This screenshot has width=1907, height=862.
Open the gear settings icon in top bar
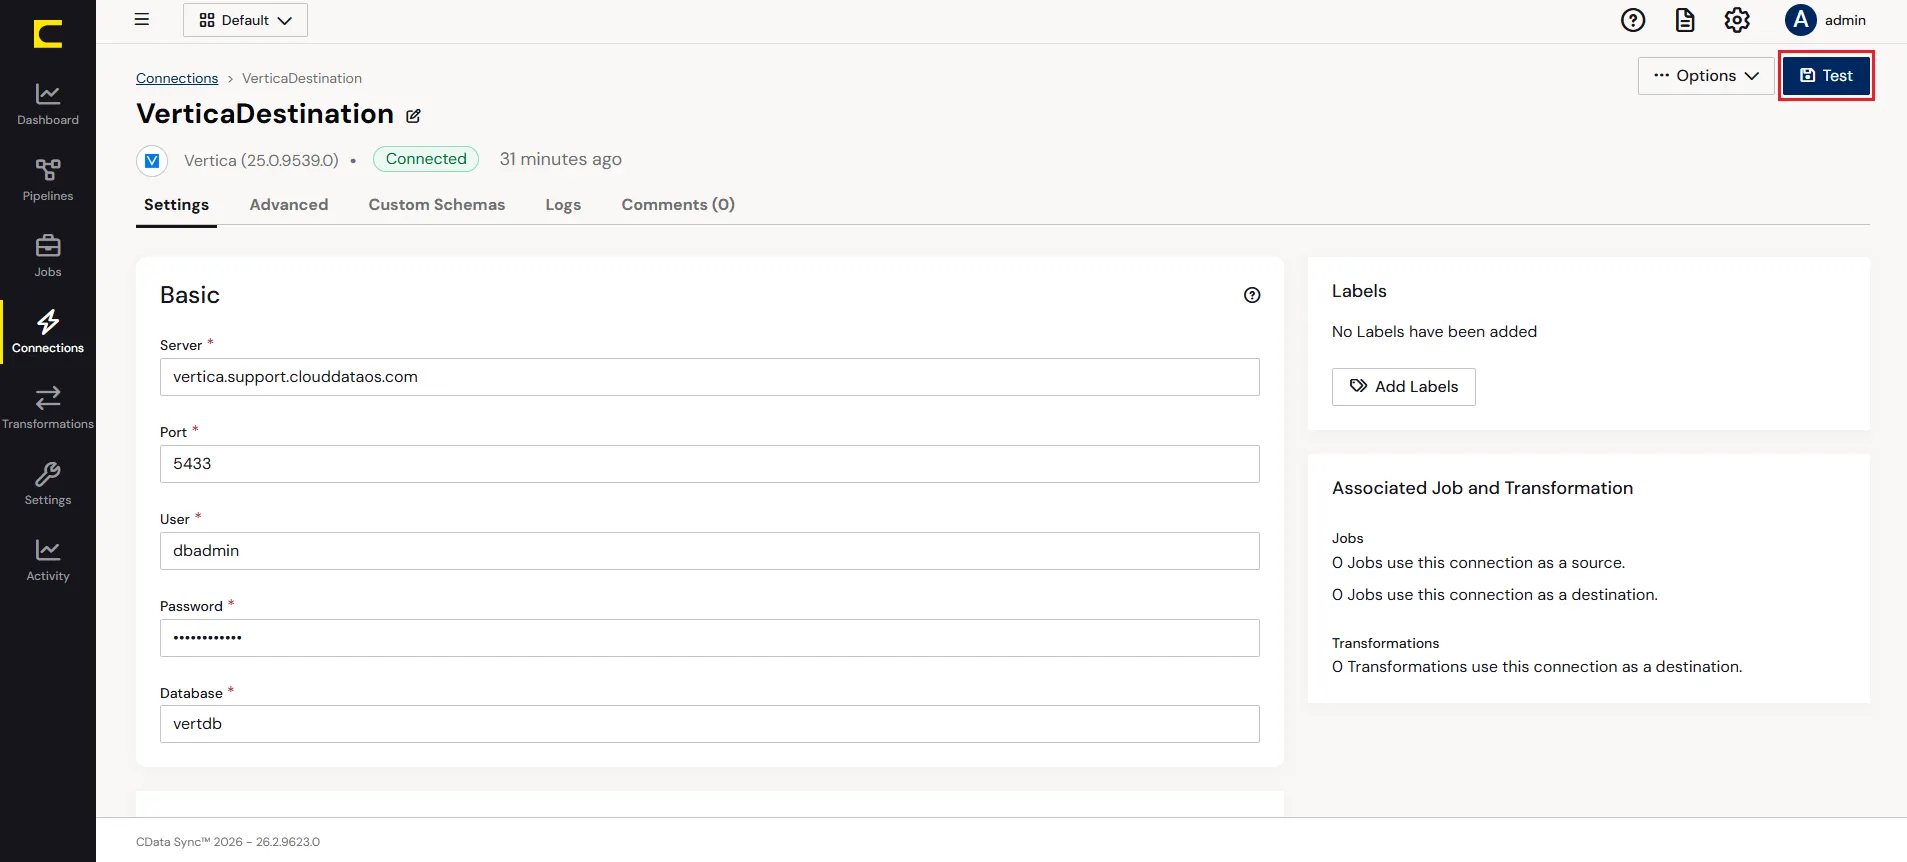(1737, 20)
